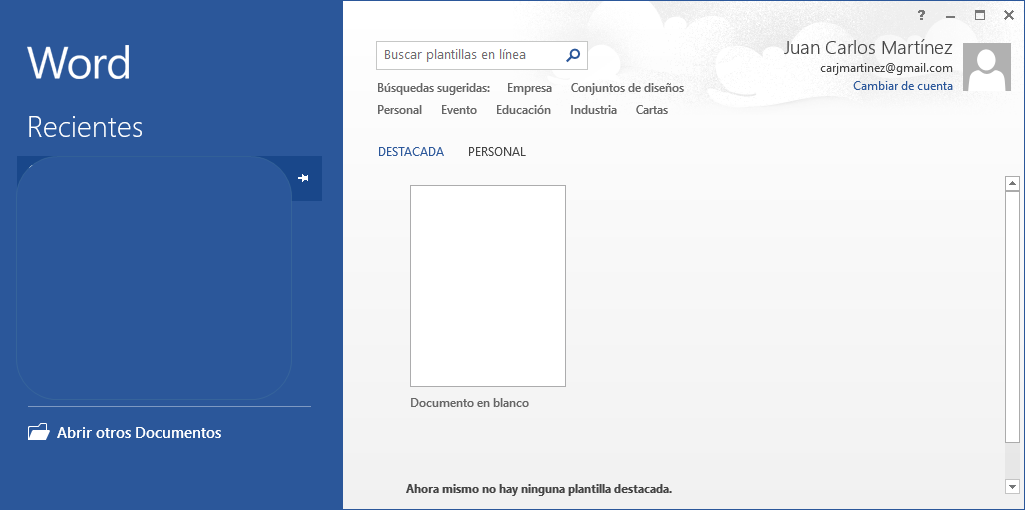The height and width of the screenshot is (510, 1025).
Task: Click the search magnifier icon
Action: point(573,55)
